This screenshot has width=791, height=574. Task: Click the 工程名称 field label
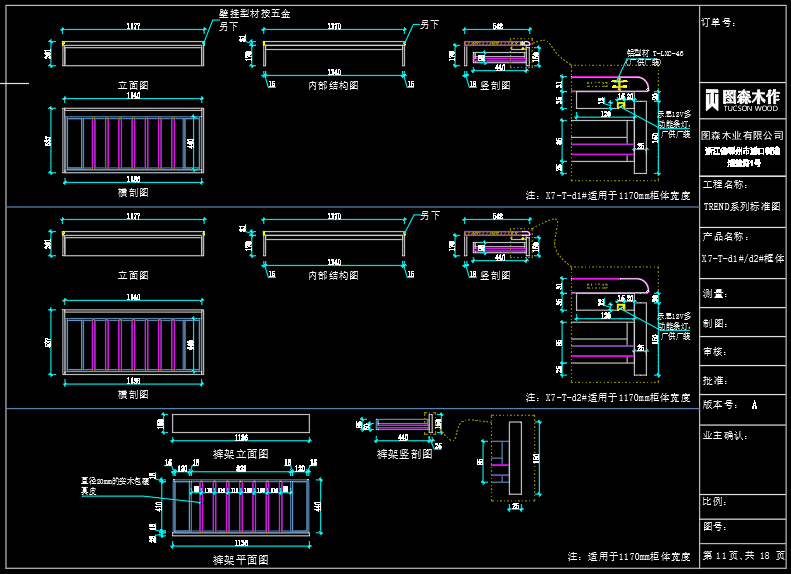coord(724,185)
